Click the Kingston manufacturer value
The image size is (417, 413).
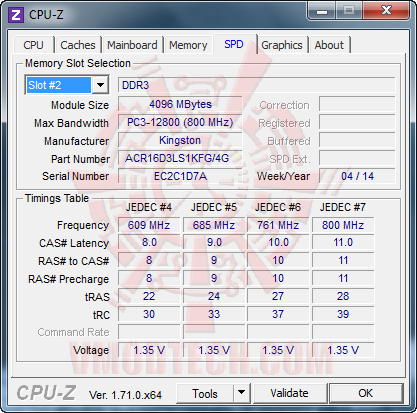click(x=180, y=140)
